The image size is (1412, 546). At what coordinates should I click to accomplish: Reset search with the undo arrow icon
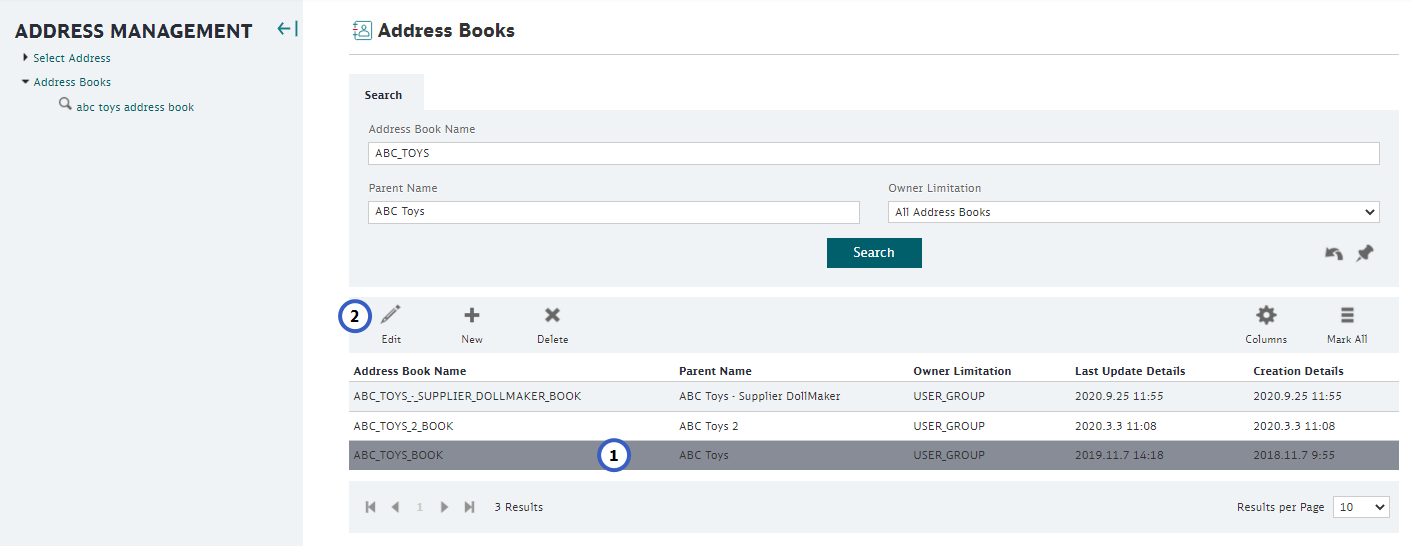(1334, 254)
